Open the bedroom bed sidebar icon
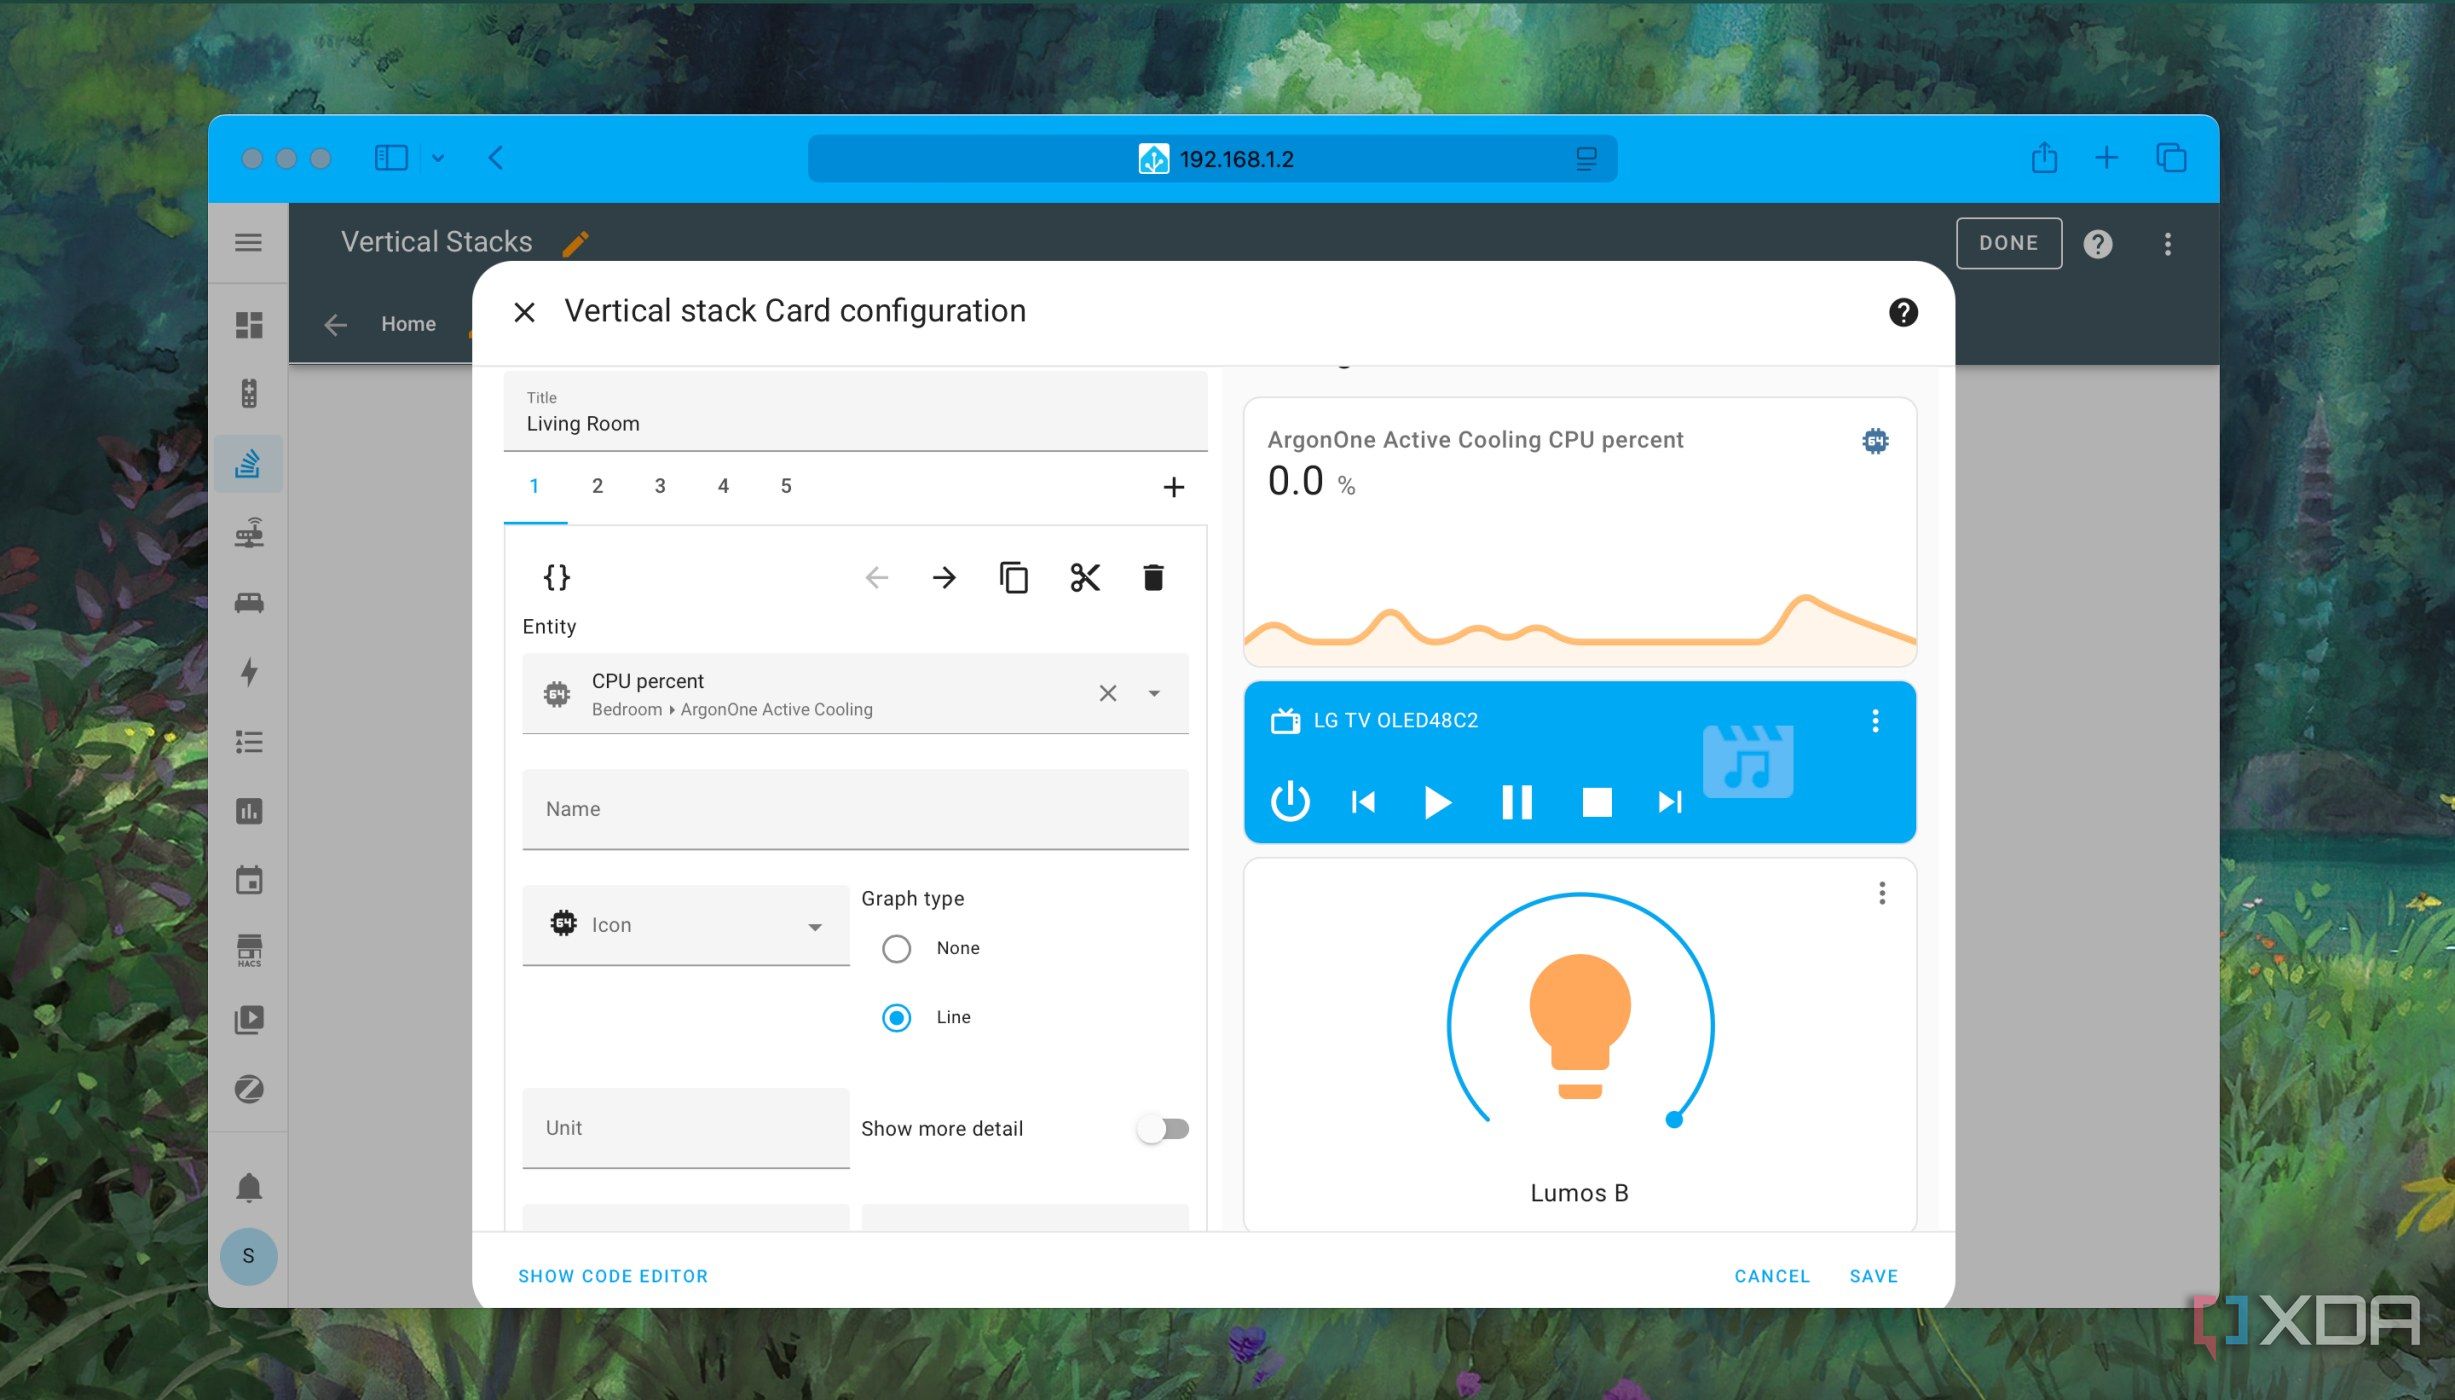 click(248, 602)
